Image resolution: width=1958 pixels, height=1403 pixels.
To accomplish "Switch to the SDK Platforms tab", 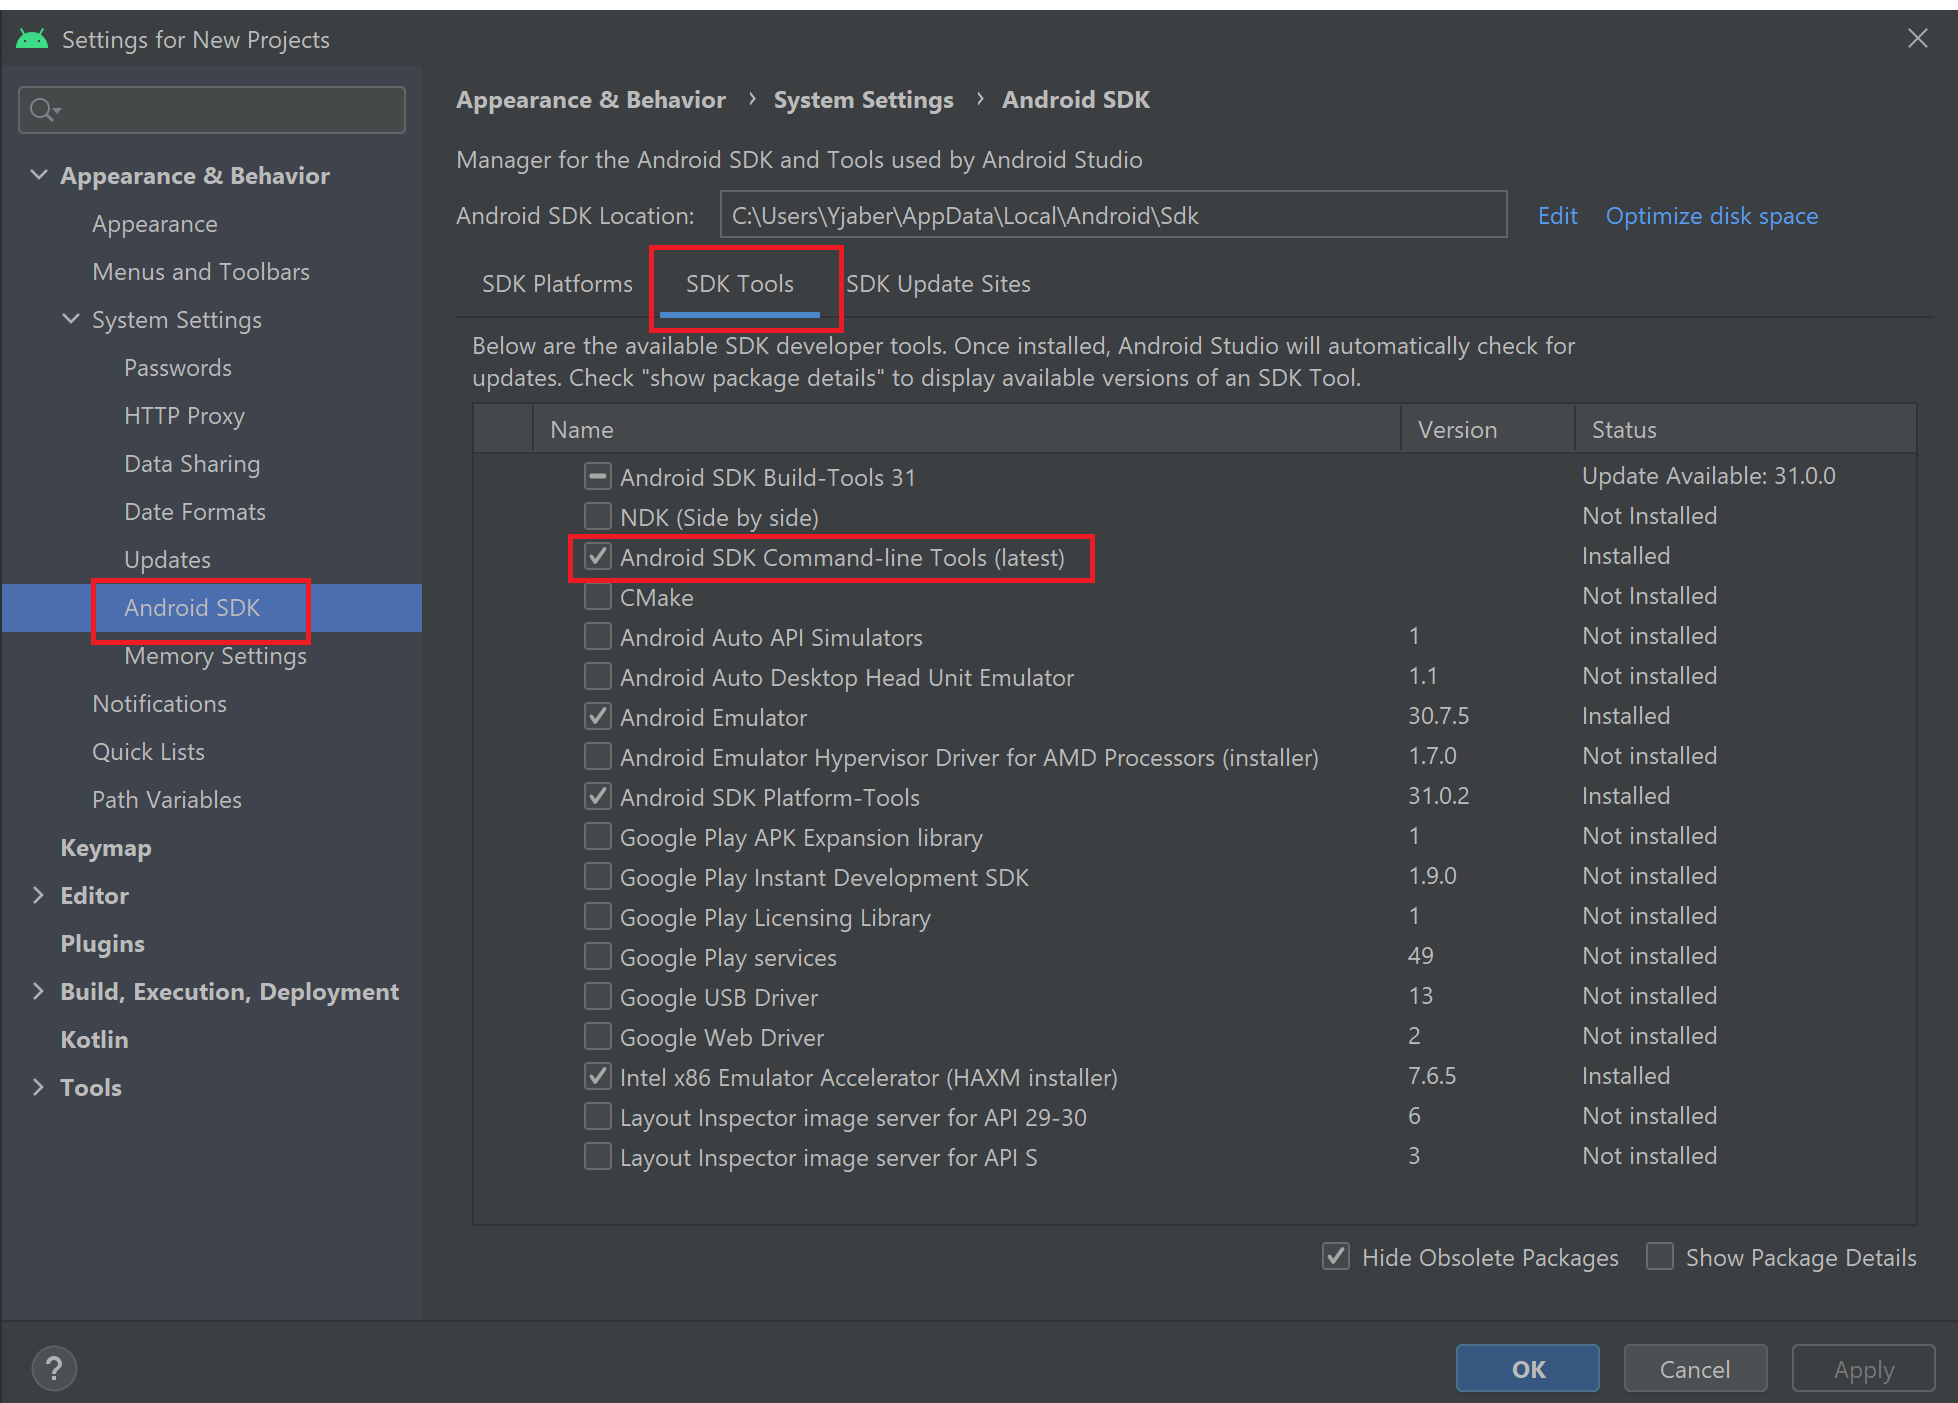I will [557, 284].
